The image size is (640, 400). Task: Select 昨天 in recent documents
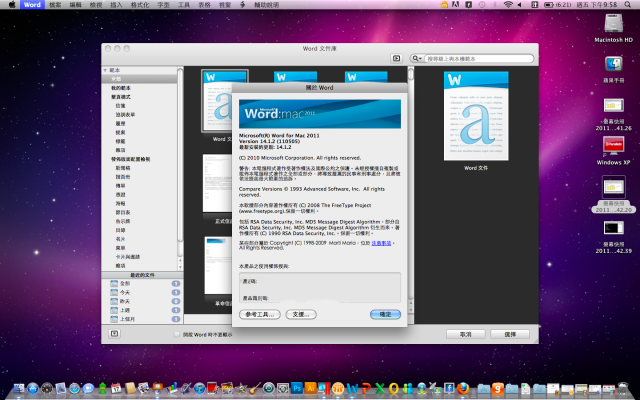(x=141, y=301)
